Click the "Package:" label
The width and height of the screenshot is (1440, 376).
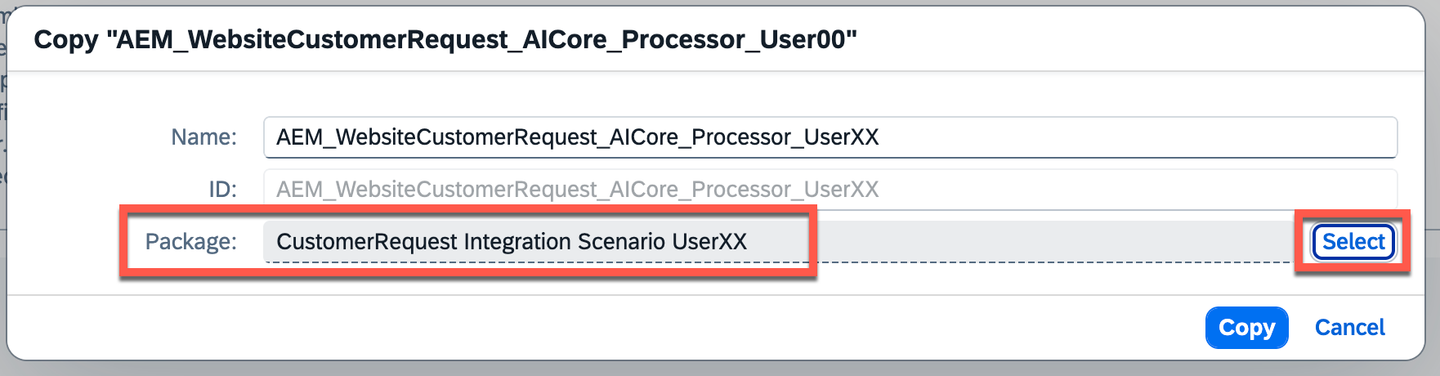point(191,241)
